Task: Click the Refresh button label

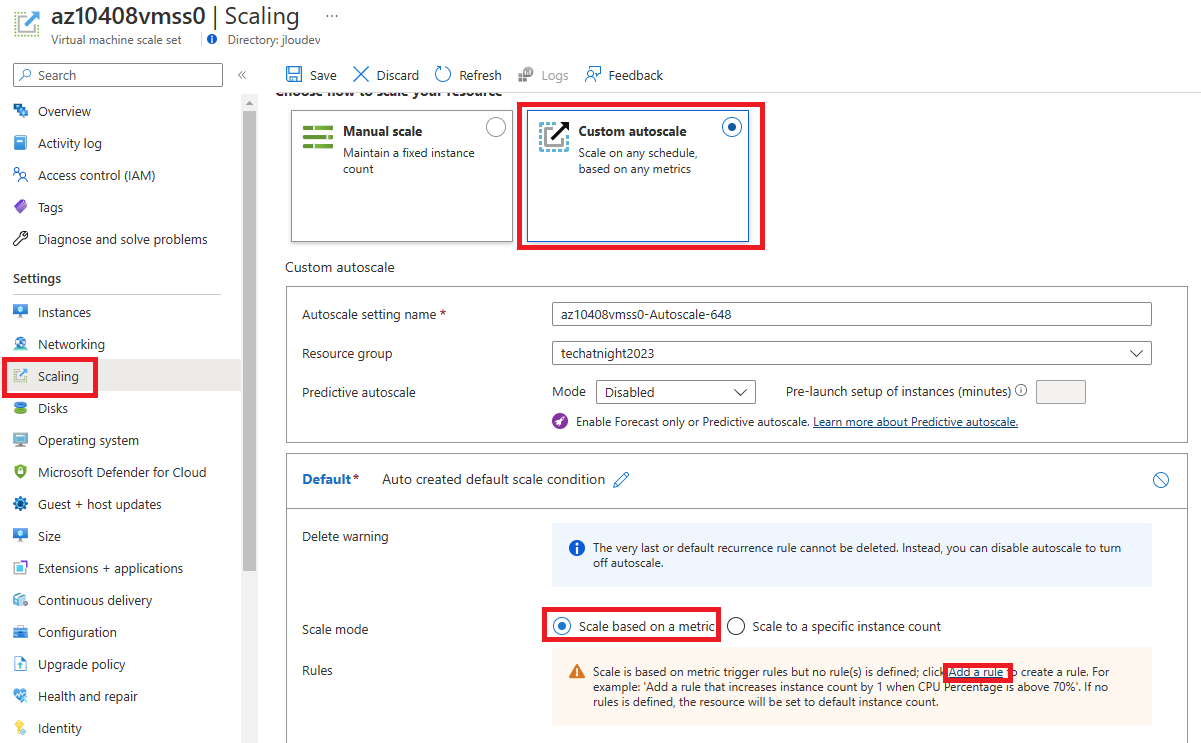Action: (480, 75)
